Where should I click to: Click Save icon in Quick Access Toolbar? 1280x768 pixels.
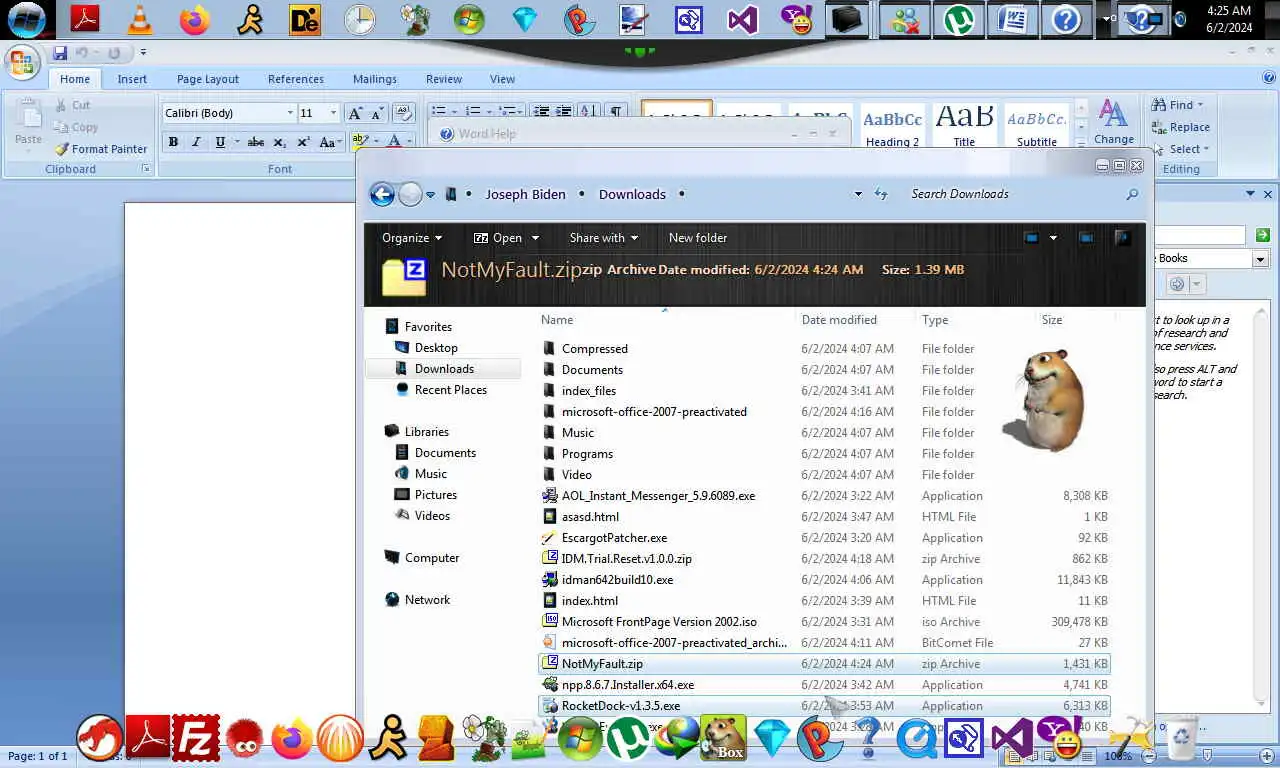(60, 53)
